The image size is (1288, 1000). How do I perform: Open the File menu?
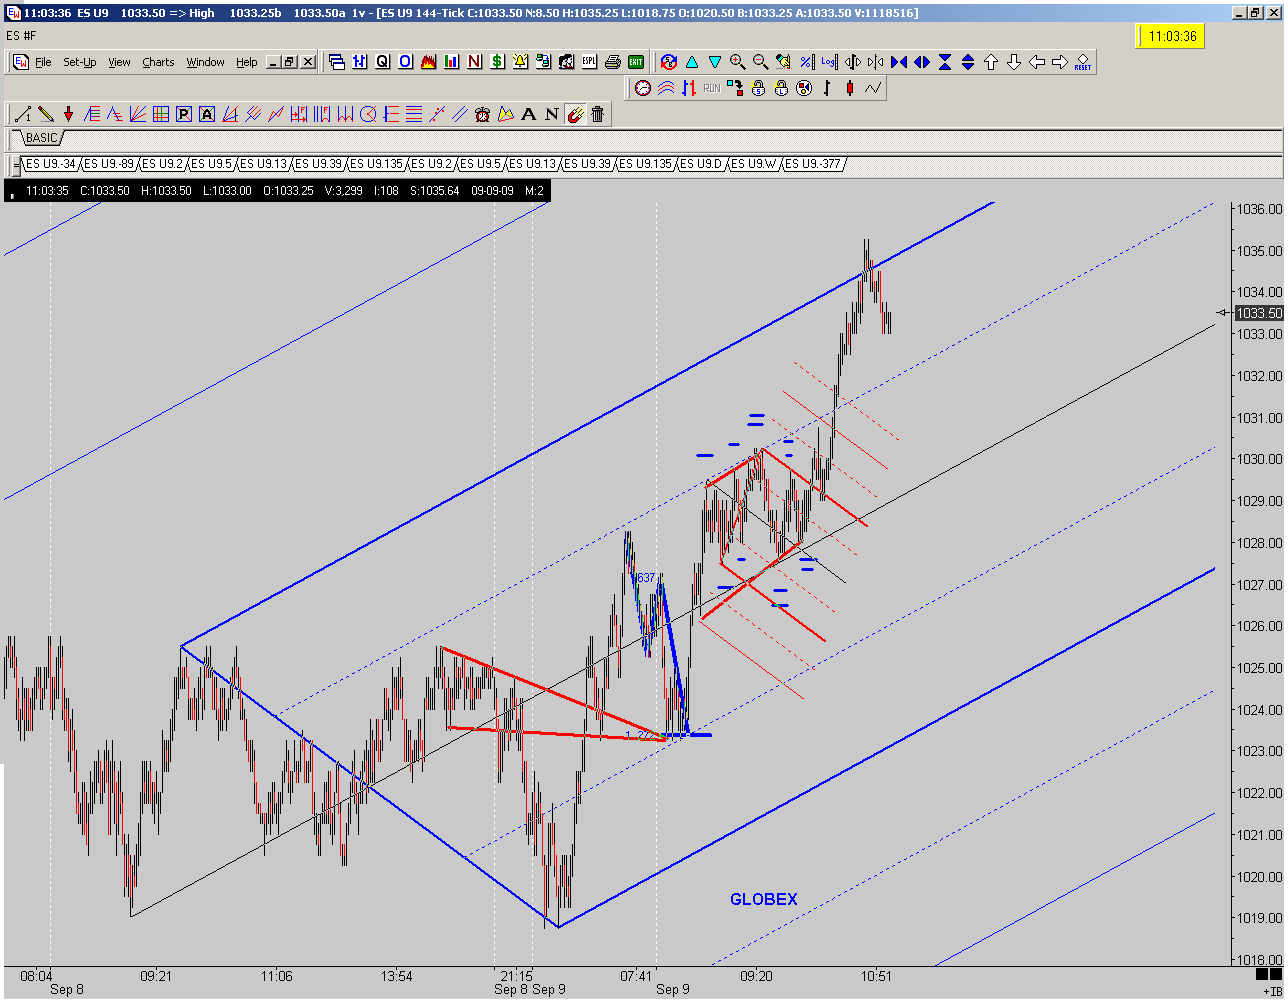point(43,62)
